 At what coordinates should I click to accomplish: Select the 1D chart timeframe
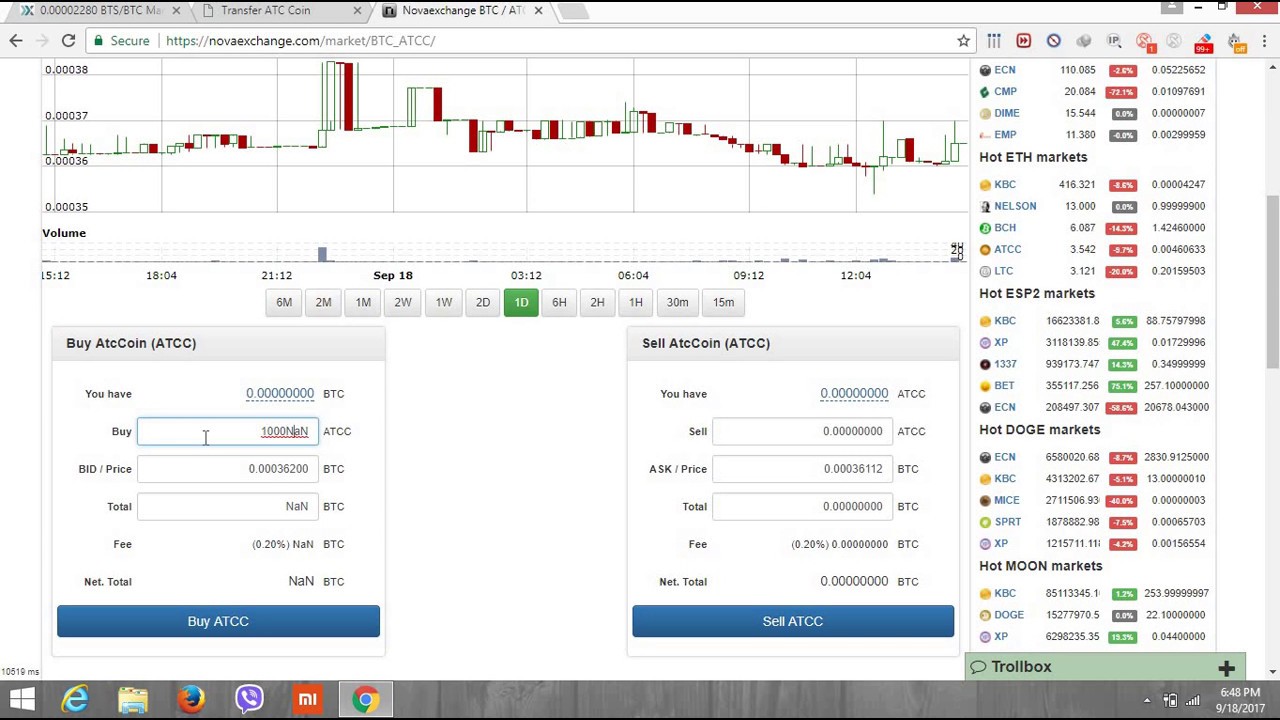click(x=521, y=302)
